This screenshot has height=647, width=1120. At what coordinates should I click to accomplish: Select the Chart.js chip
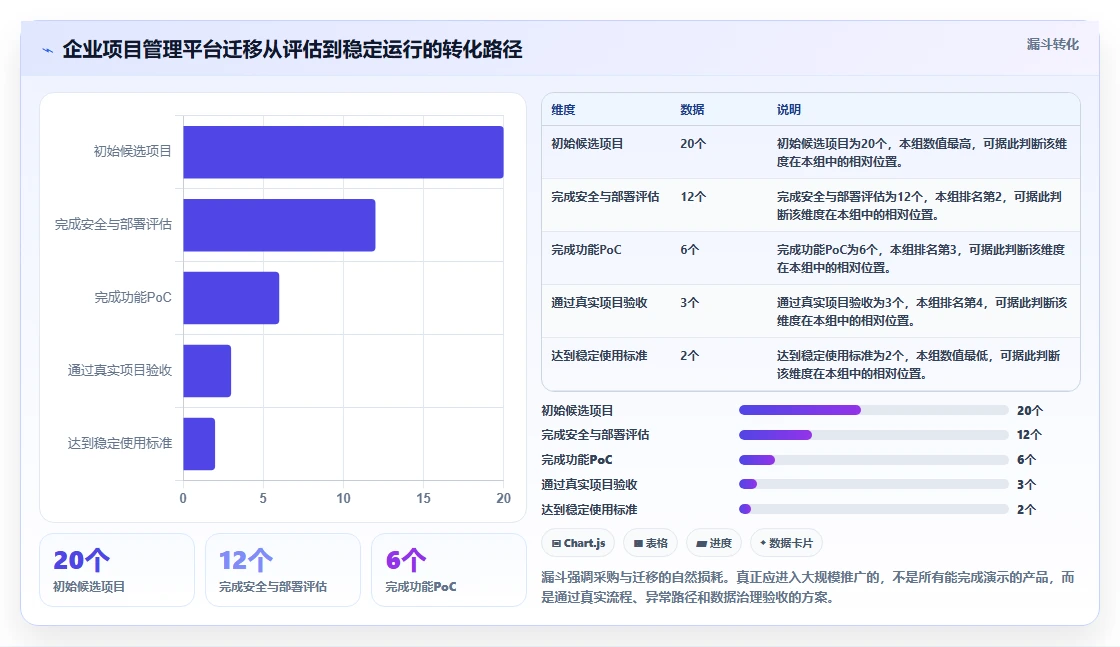coord(578,543)
